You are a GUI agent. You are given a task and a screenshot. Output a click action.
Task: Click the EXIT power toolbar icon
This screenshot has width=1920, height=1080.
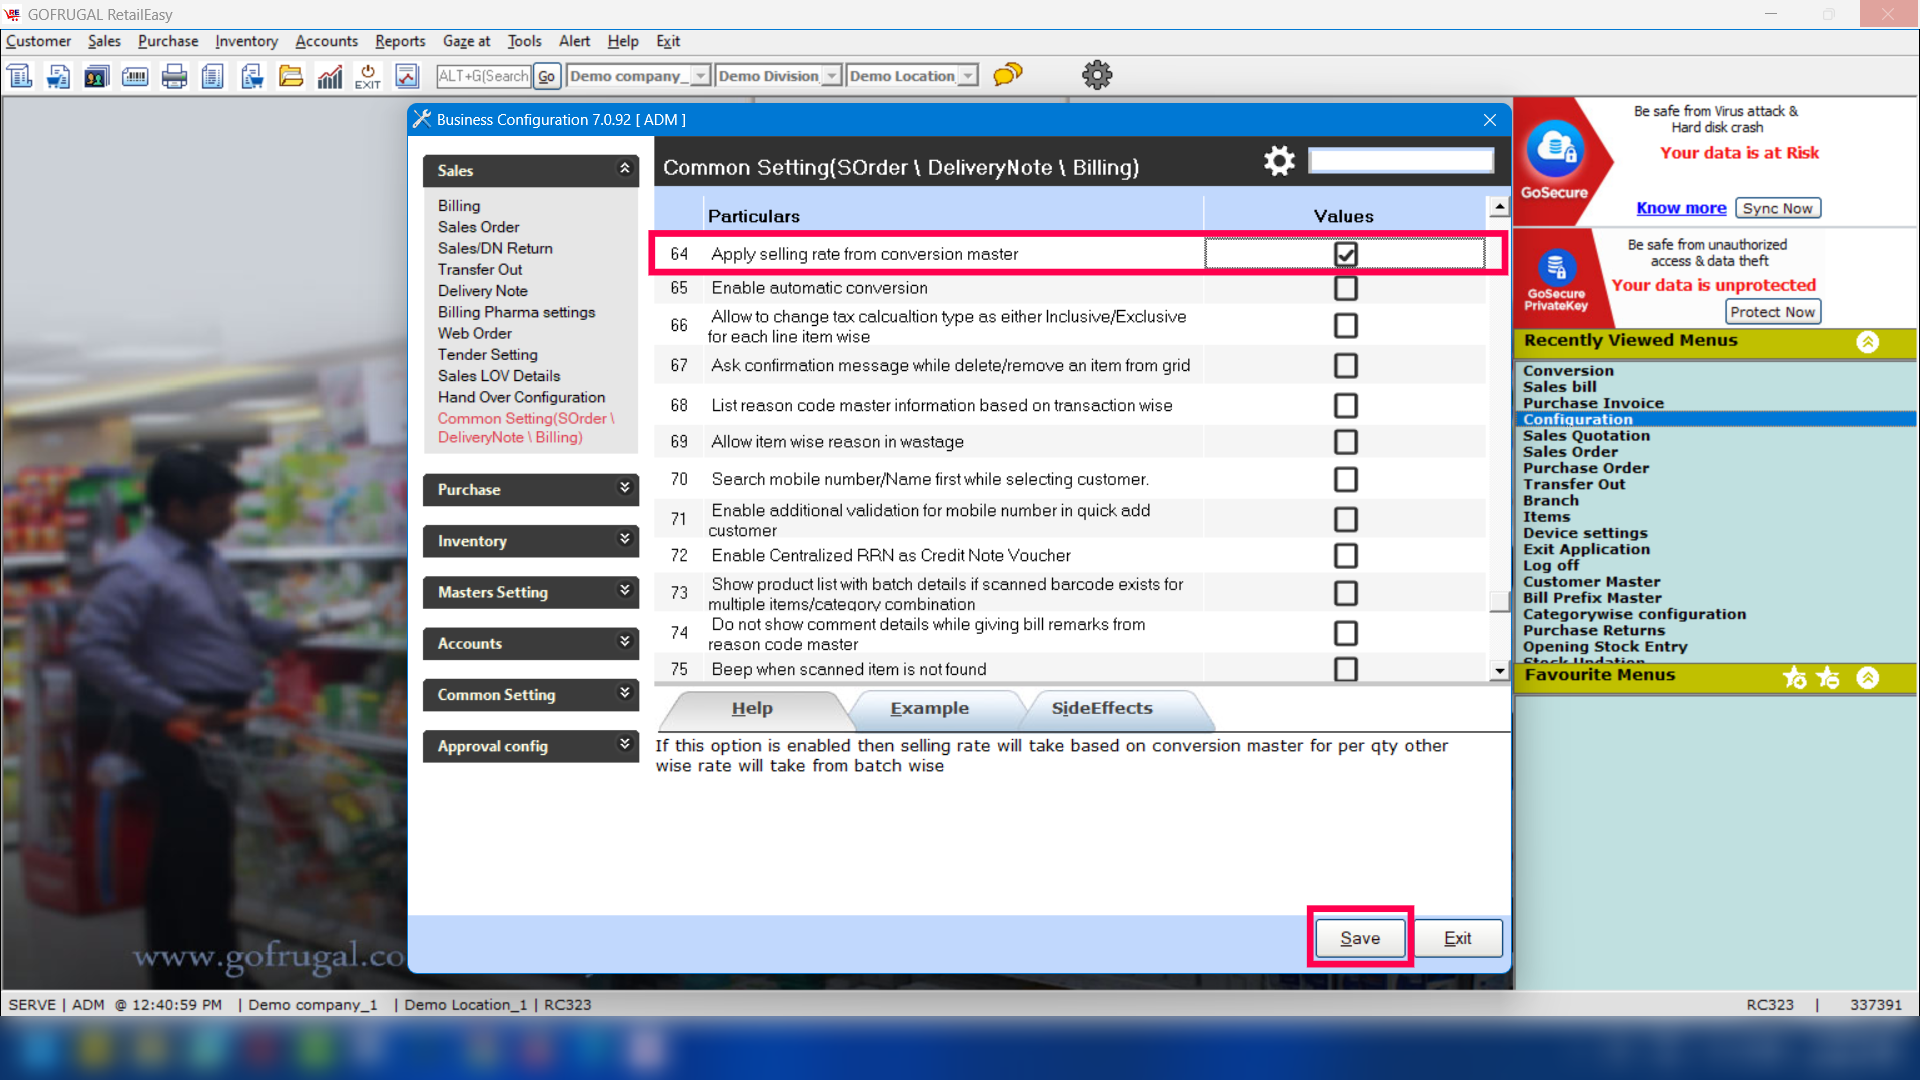pos(368,76)
